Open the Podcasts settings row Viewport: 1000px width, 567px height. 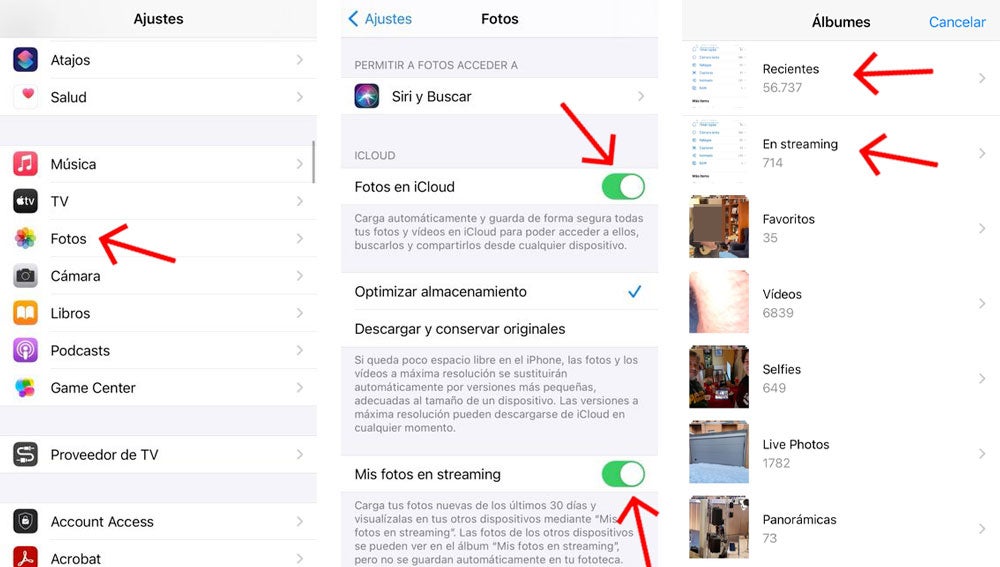coord(158,350)
